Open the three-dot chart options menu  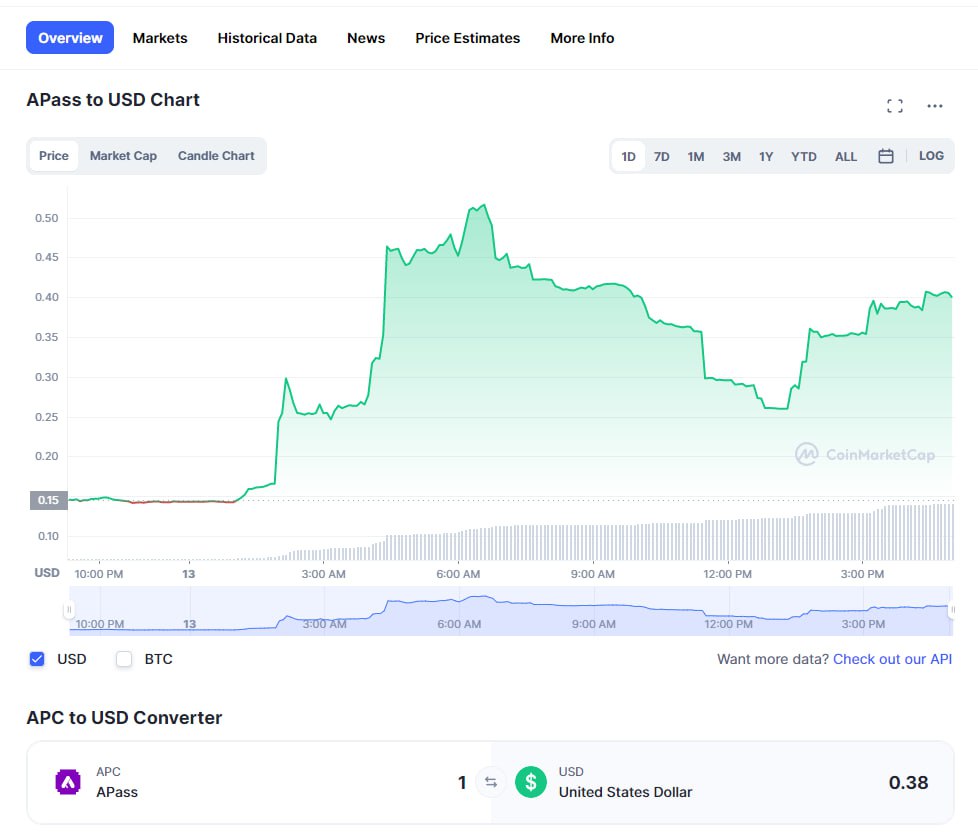(x=934, y=106)
